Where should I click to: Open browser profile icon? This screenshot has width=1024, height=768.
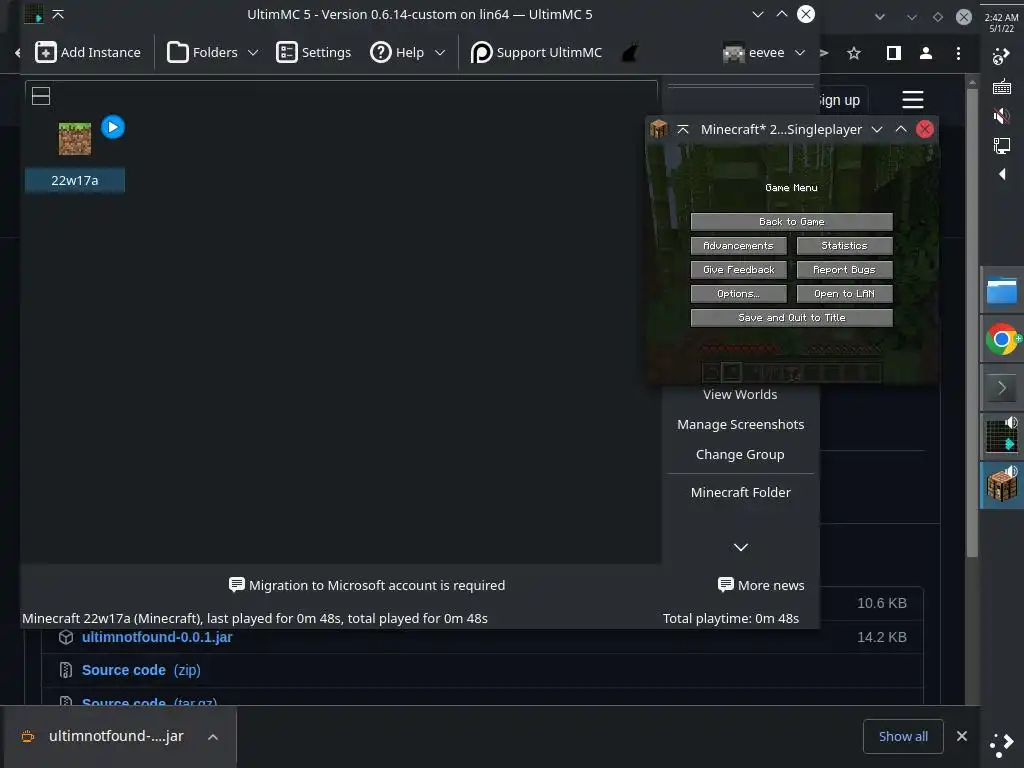click(x=925, y=53)
